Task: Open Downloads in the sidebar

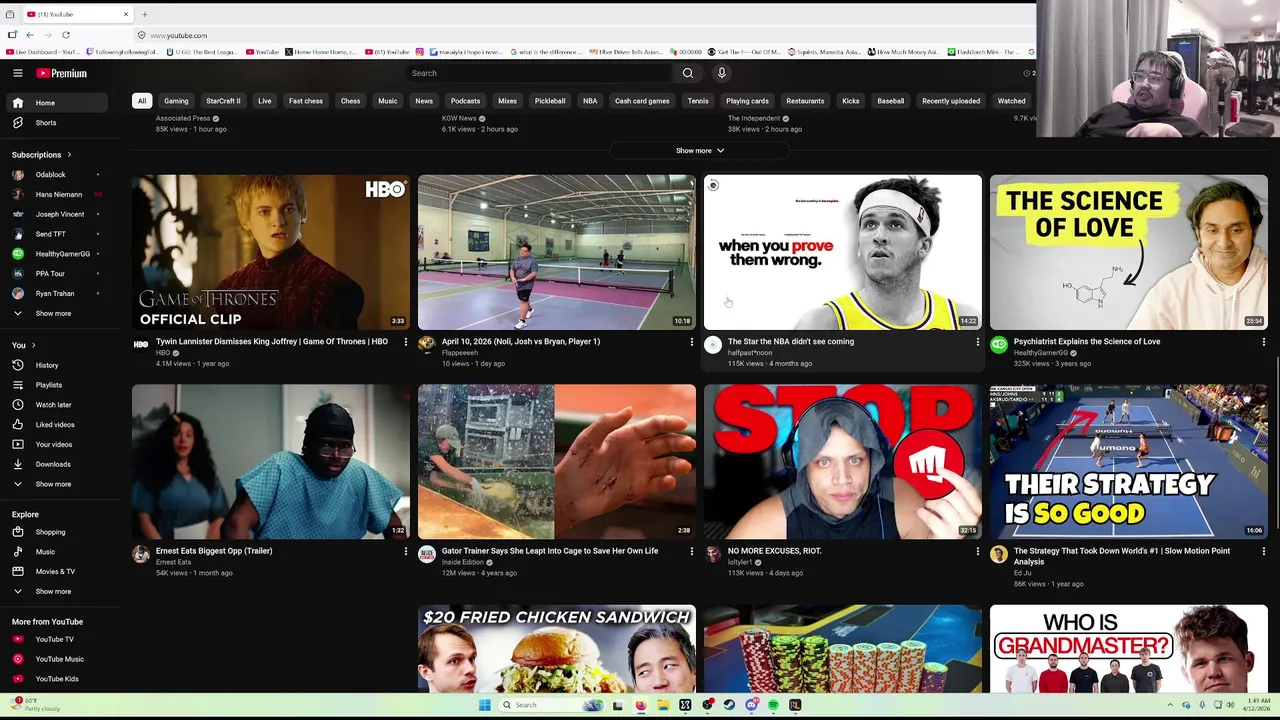Action: (x=56, y=464)
